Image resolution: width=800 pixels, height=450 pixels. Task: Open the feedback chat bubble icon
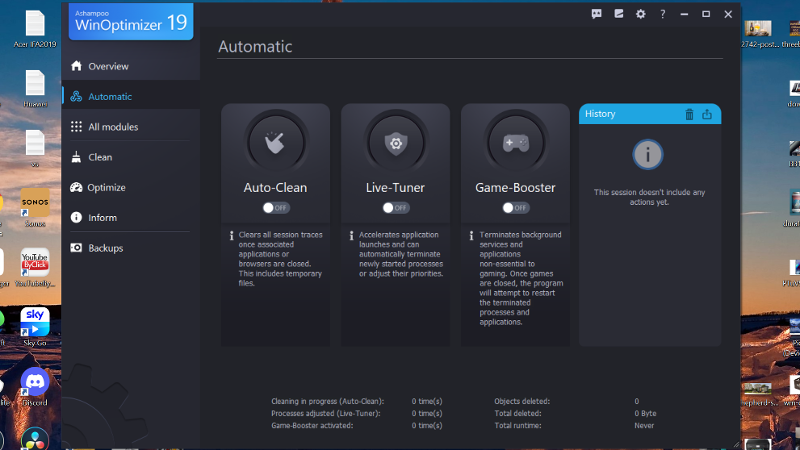[596, 14]
